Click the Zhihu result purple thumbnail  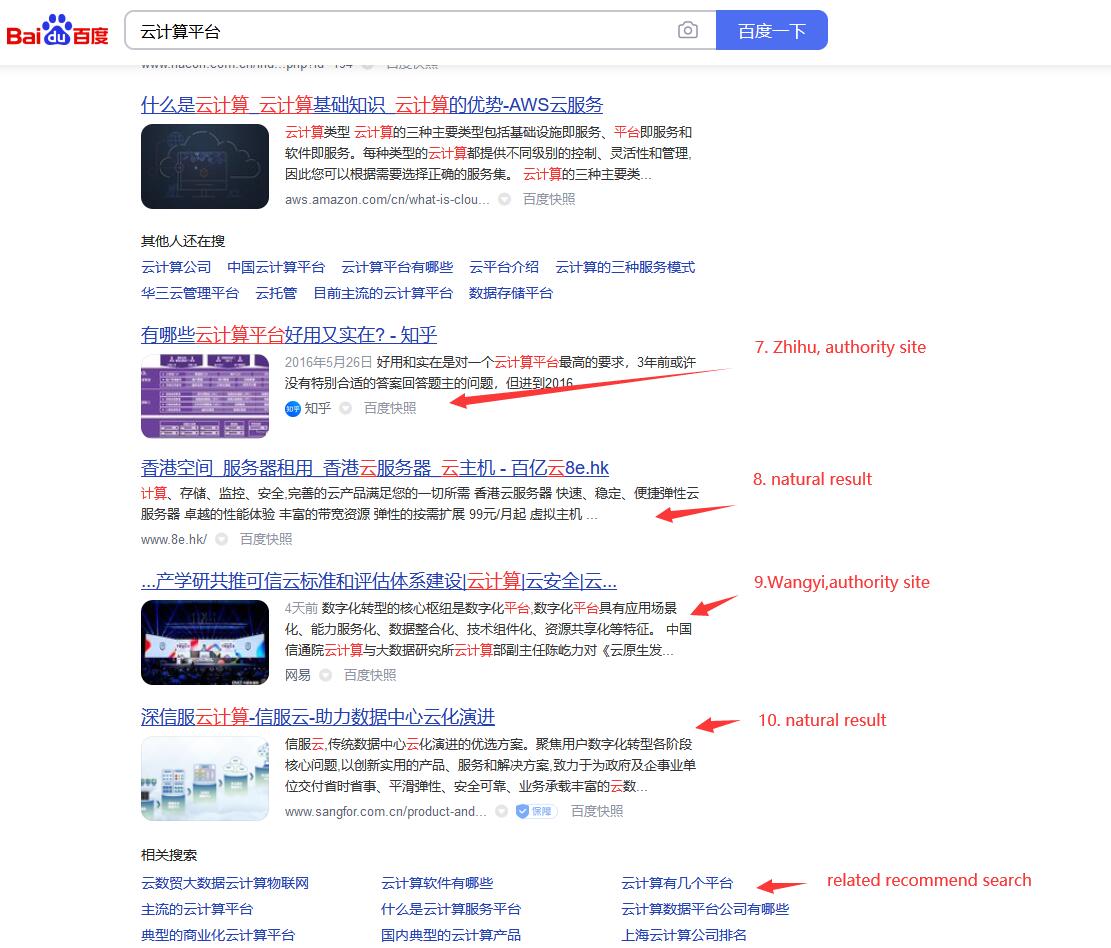(205, 396)
